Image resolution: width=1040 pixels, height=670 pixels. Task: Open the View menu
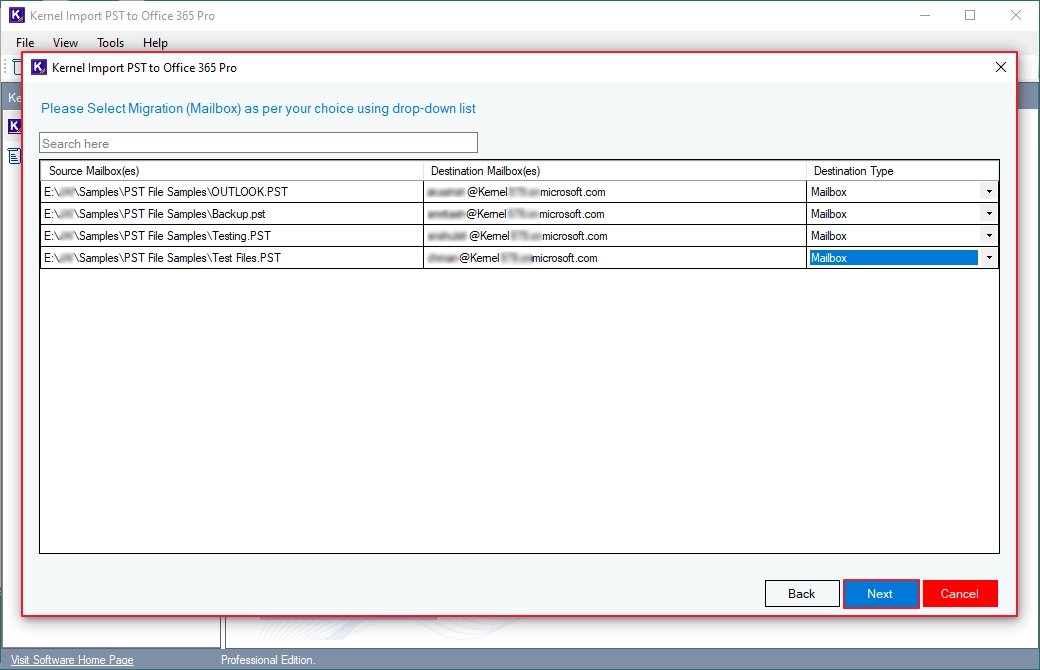click(65, 42)
